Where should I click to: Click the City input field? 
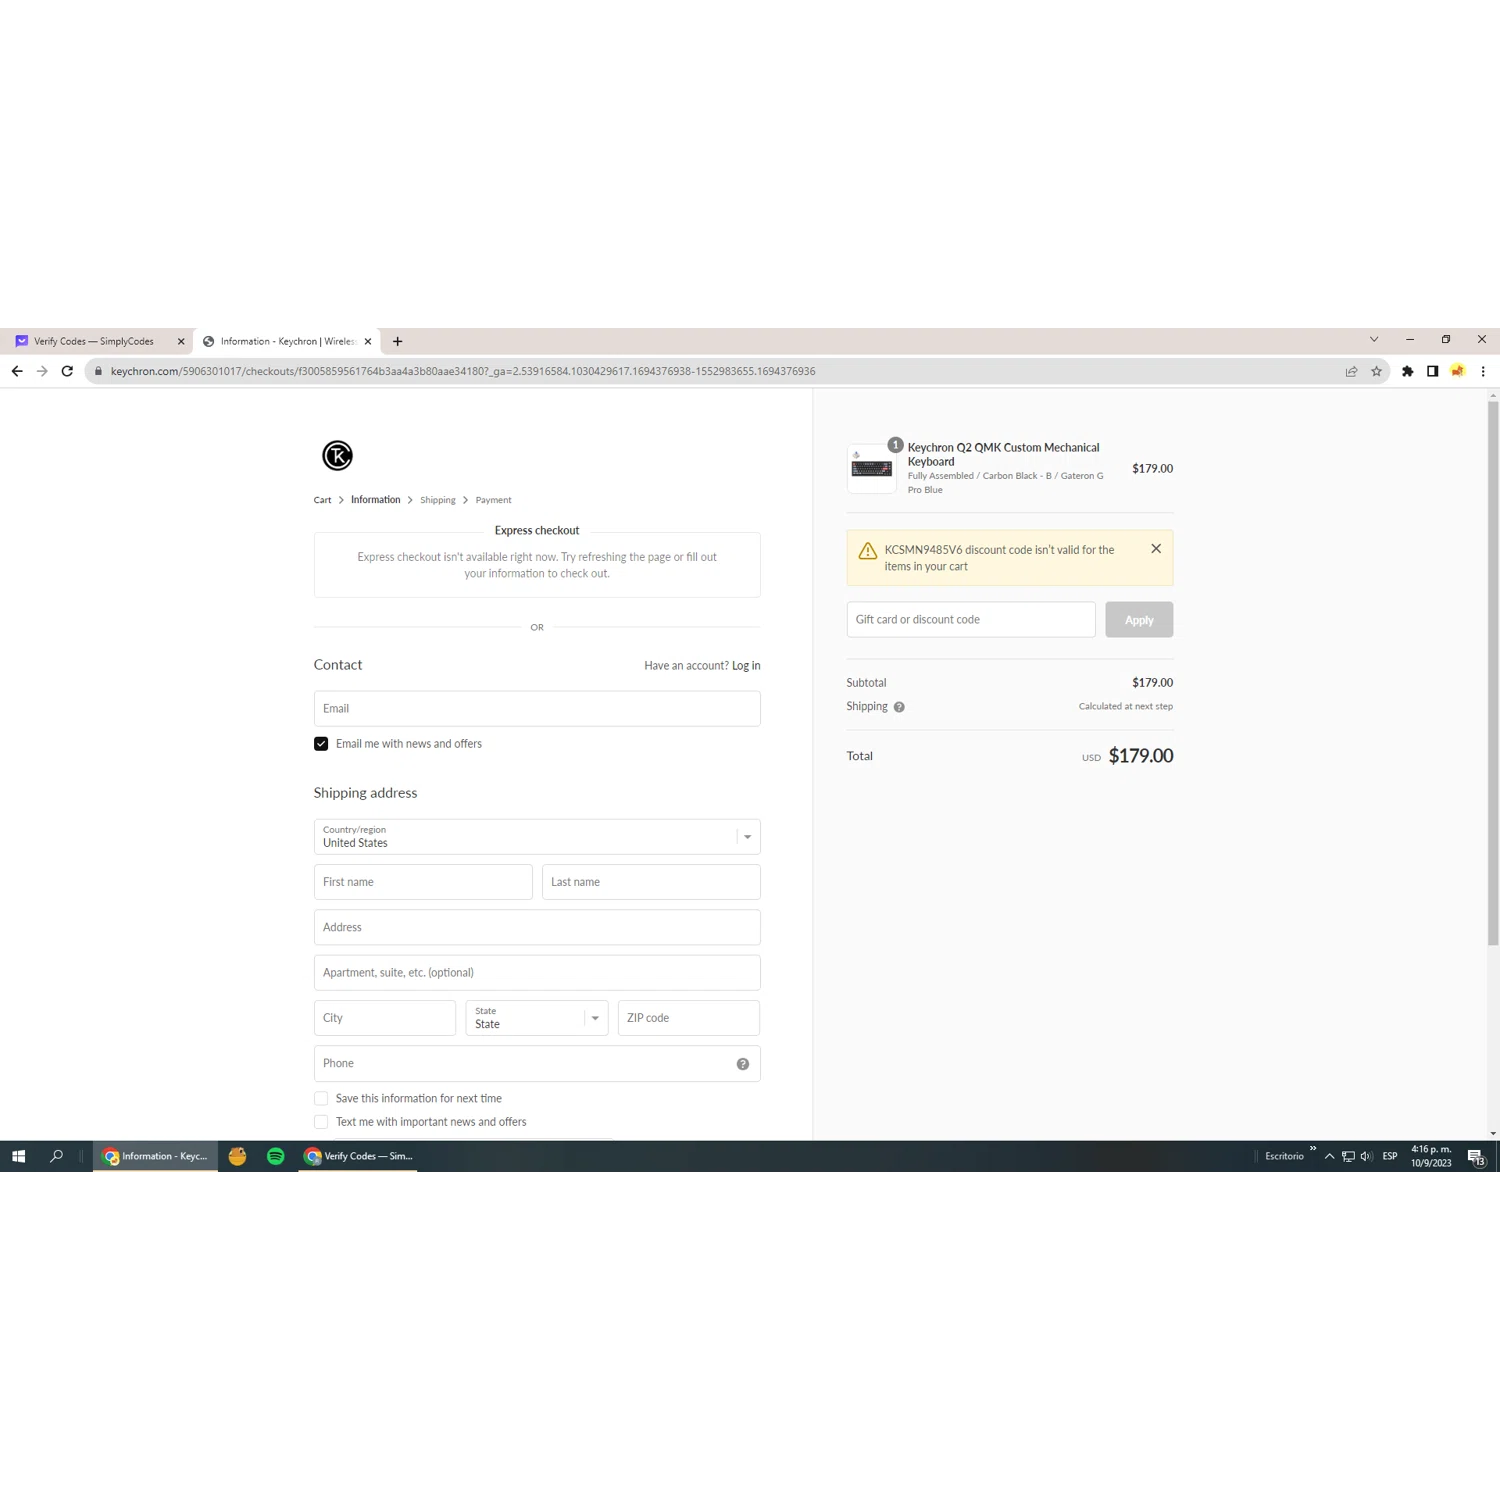[385, 1018]
